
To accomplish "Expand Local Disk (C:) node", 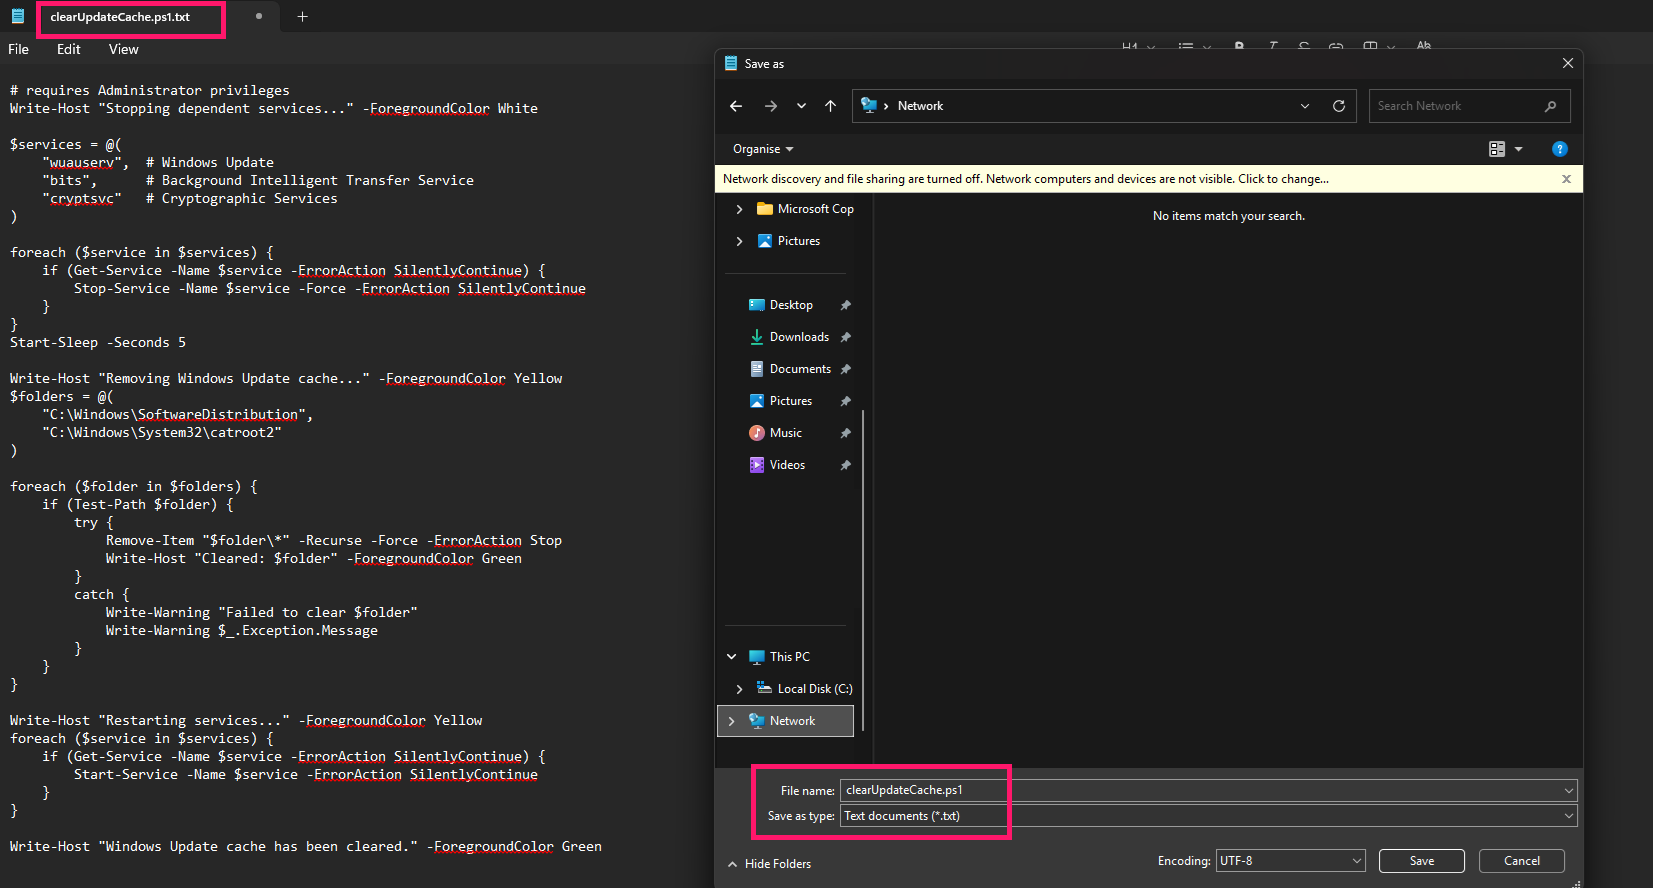I will [739, 689].
